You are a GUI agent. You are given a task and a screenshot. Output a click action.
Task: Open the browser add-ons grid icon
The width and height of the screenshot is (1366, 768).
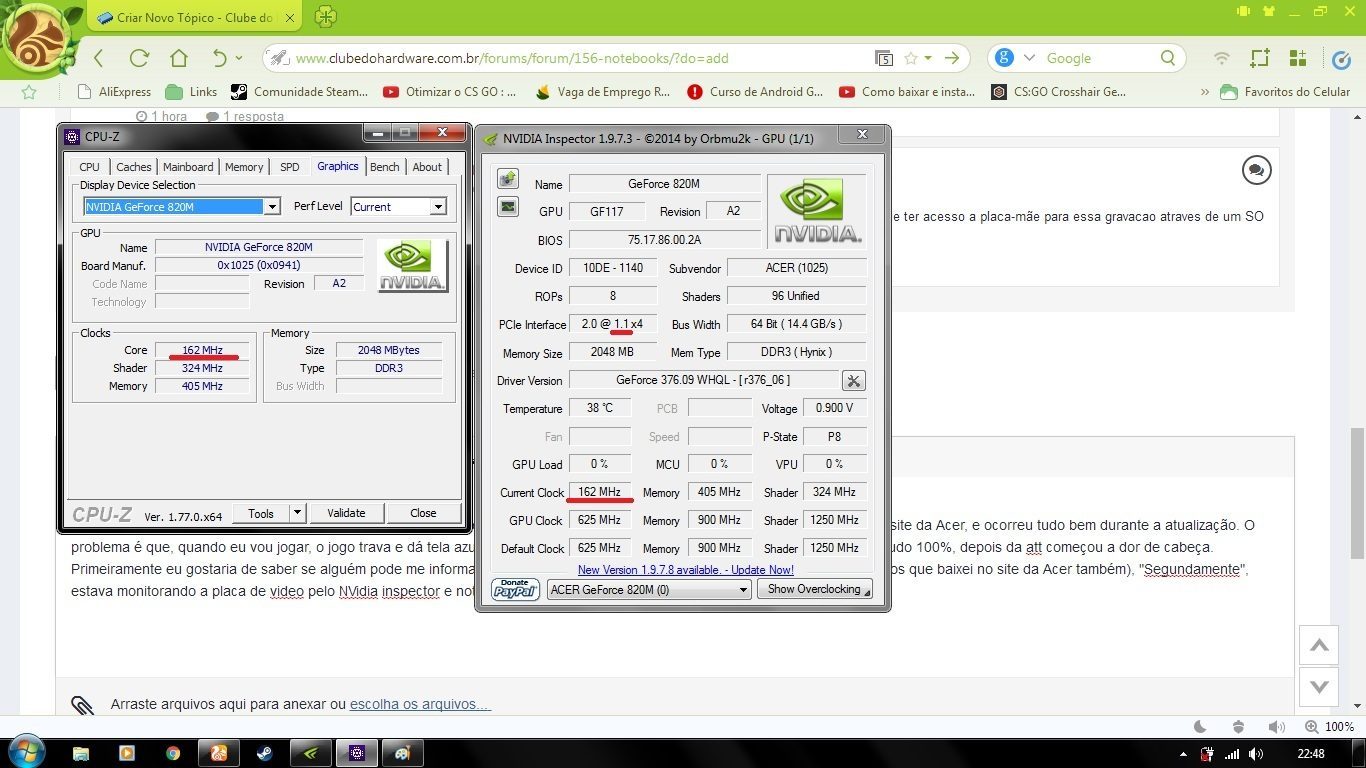(1298, 58)
